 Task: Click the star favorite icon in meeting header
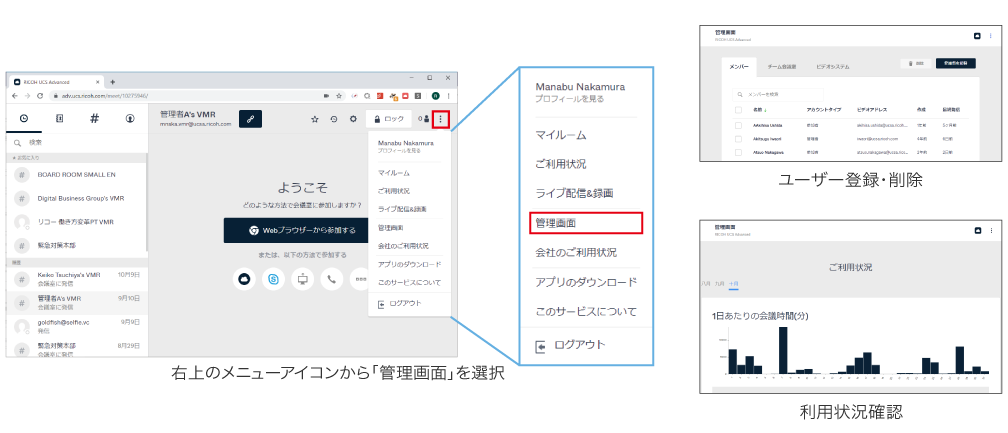coord(315,119)
